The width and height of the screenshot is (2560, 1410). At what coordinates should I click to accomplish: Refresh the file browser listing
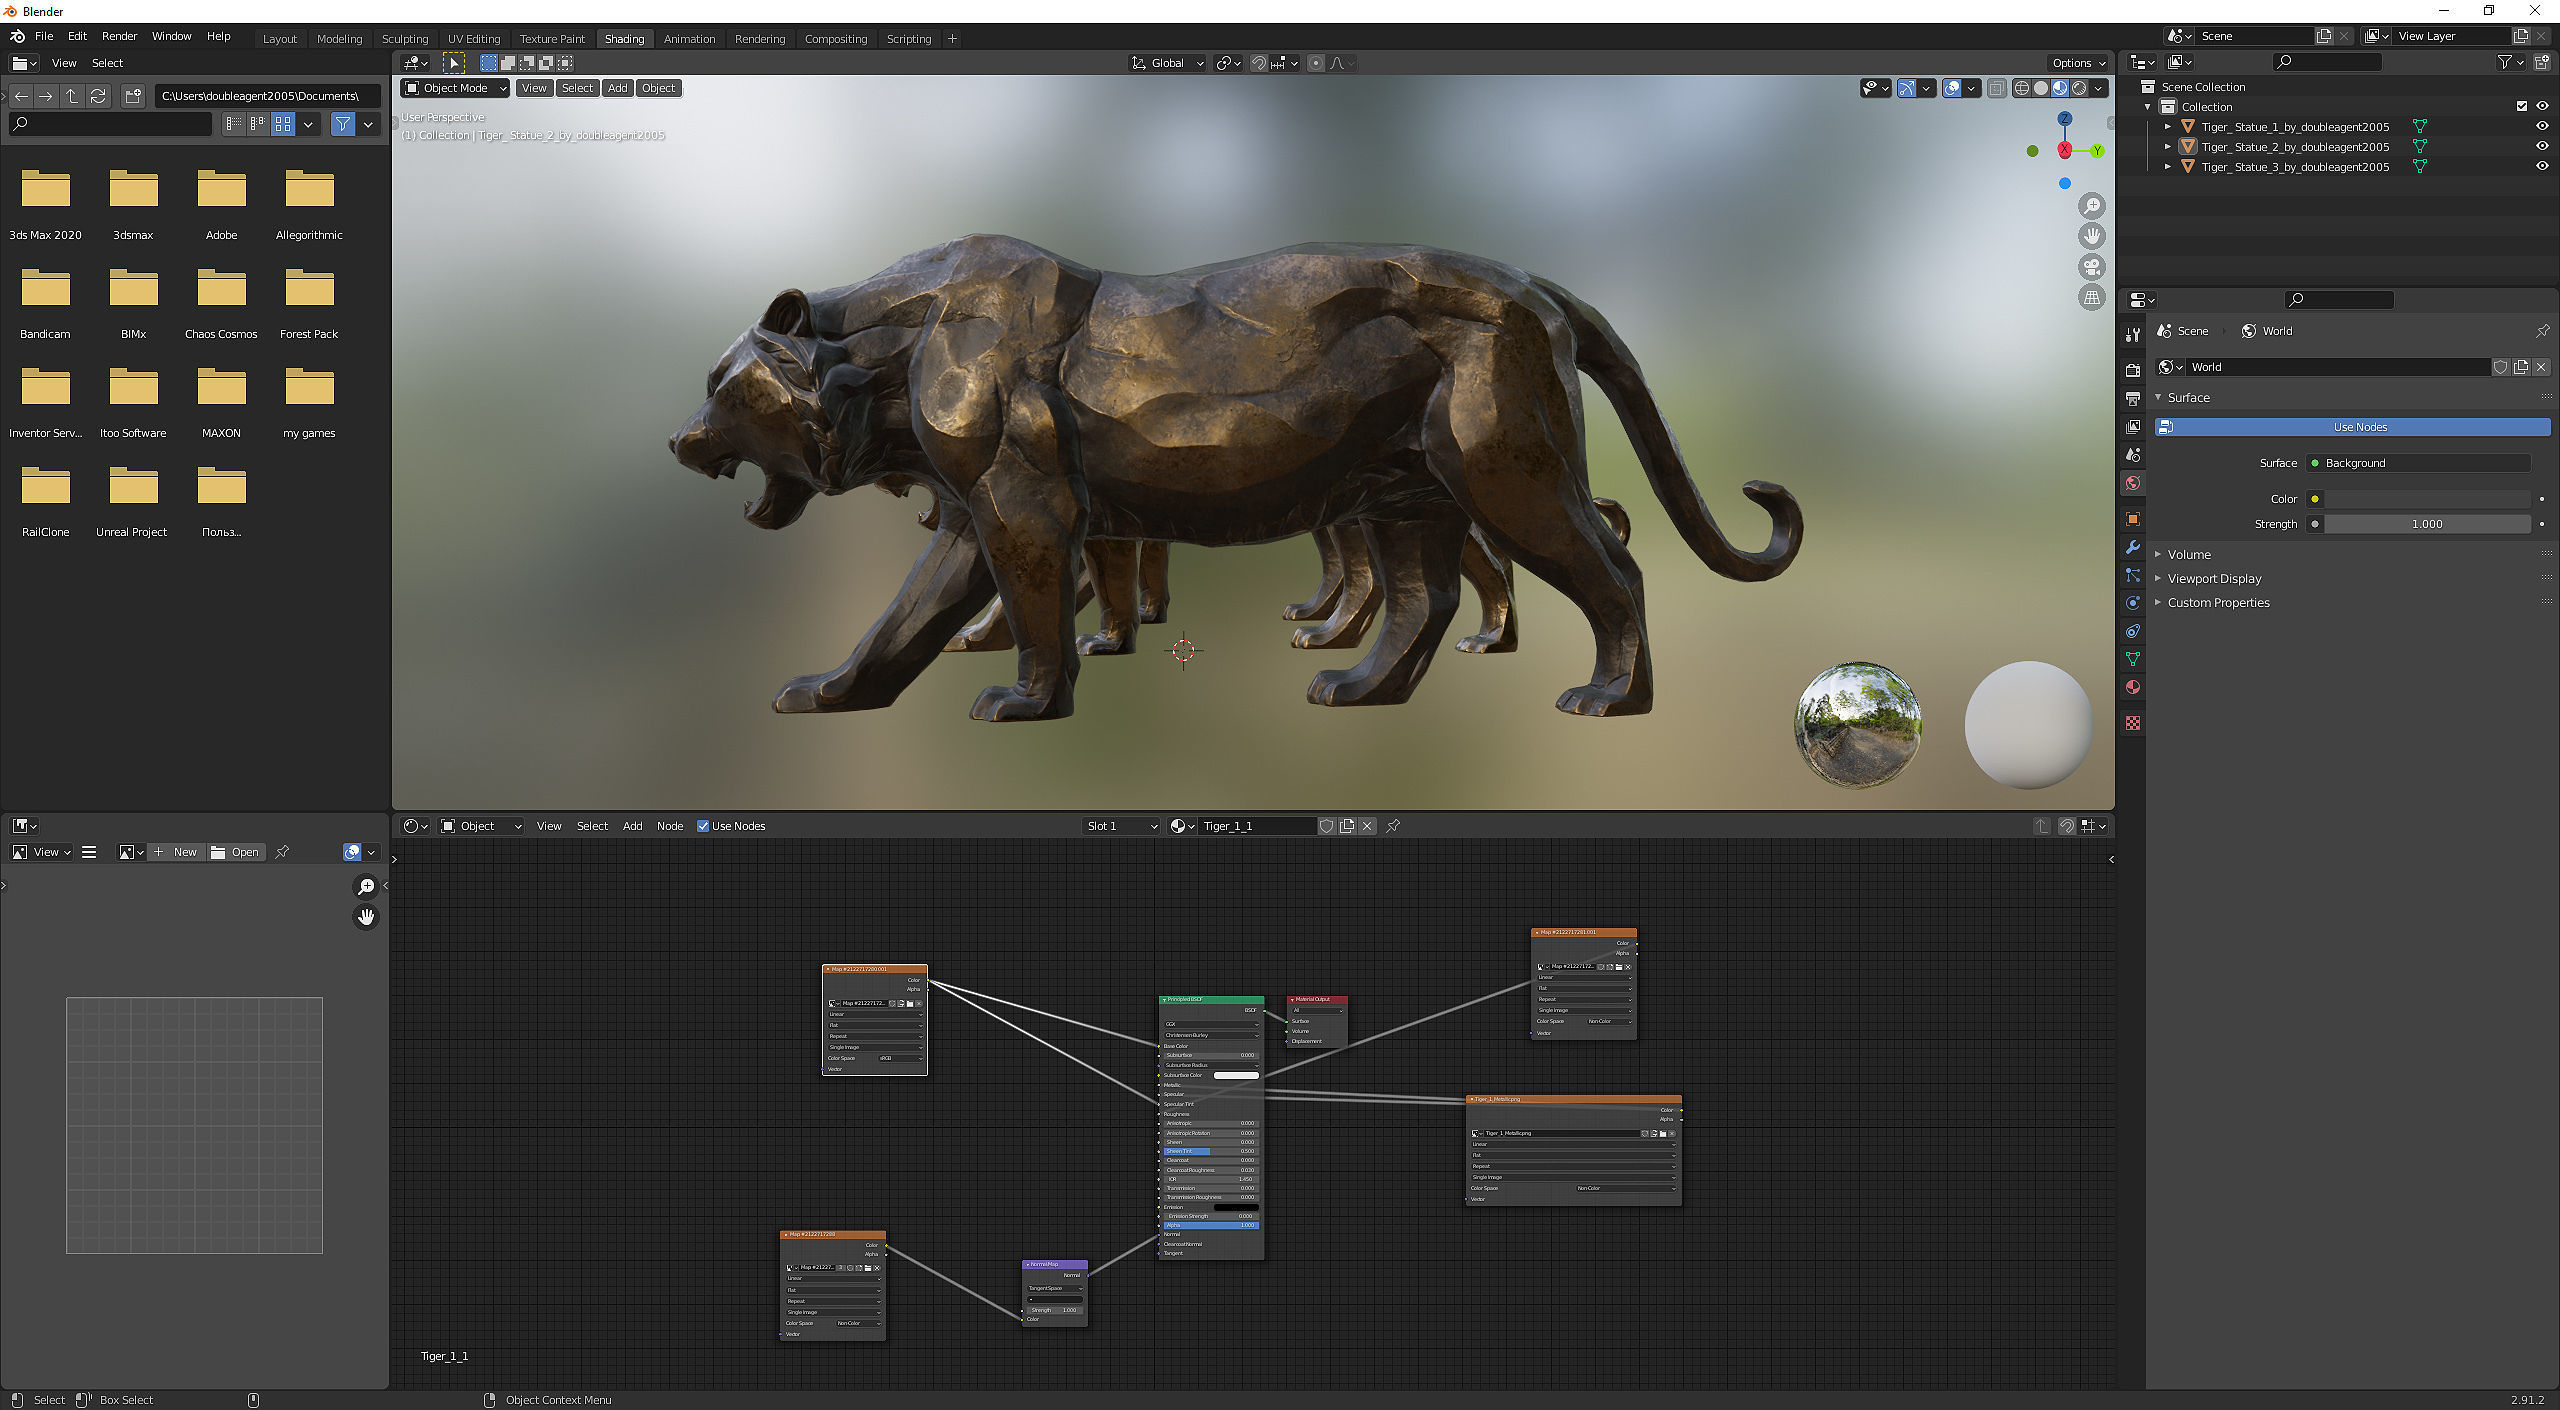click(98, 96)
